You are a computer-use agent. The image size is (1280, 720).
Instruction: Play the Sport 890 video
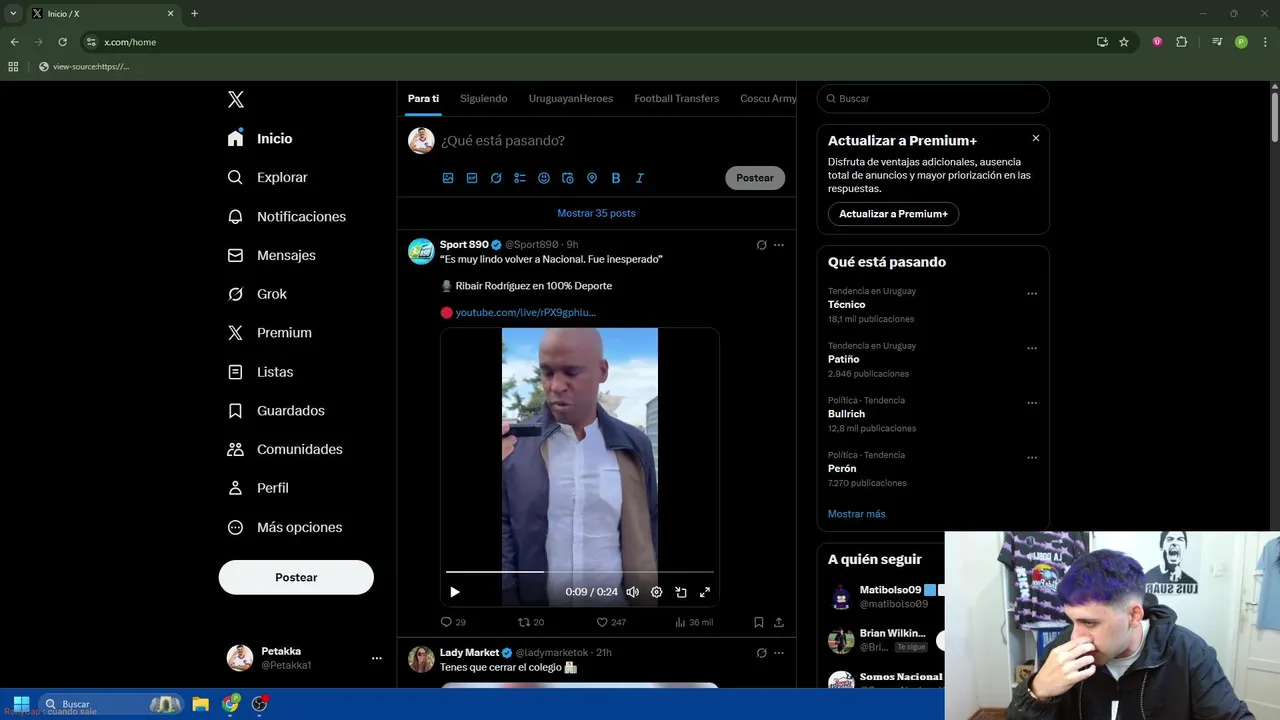tap(455, 592)
